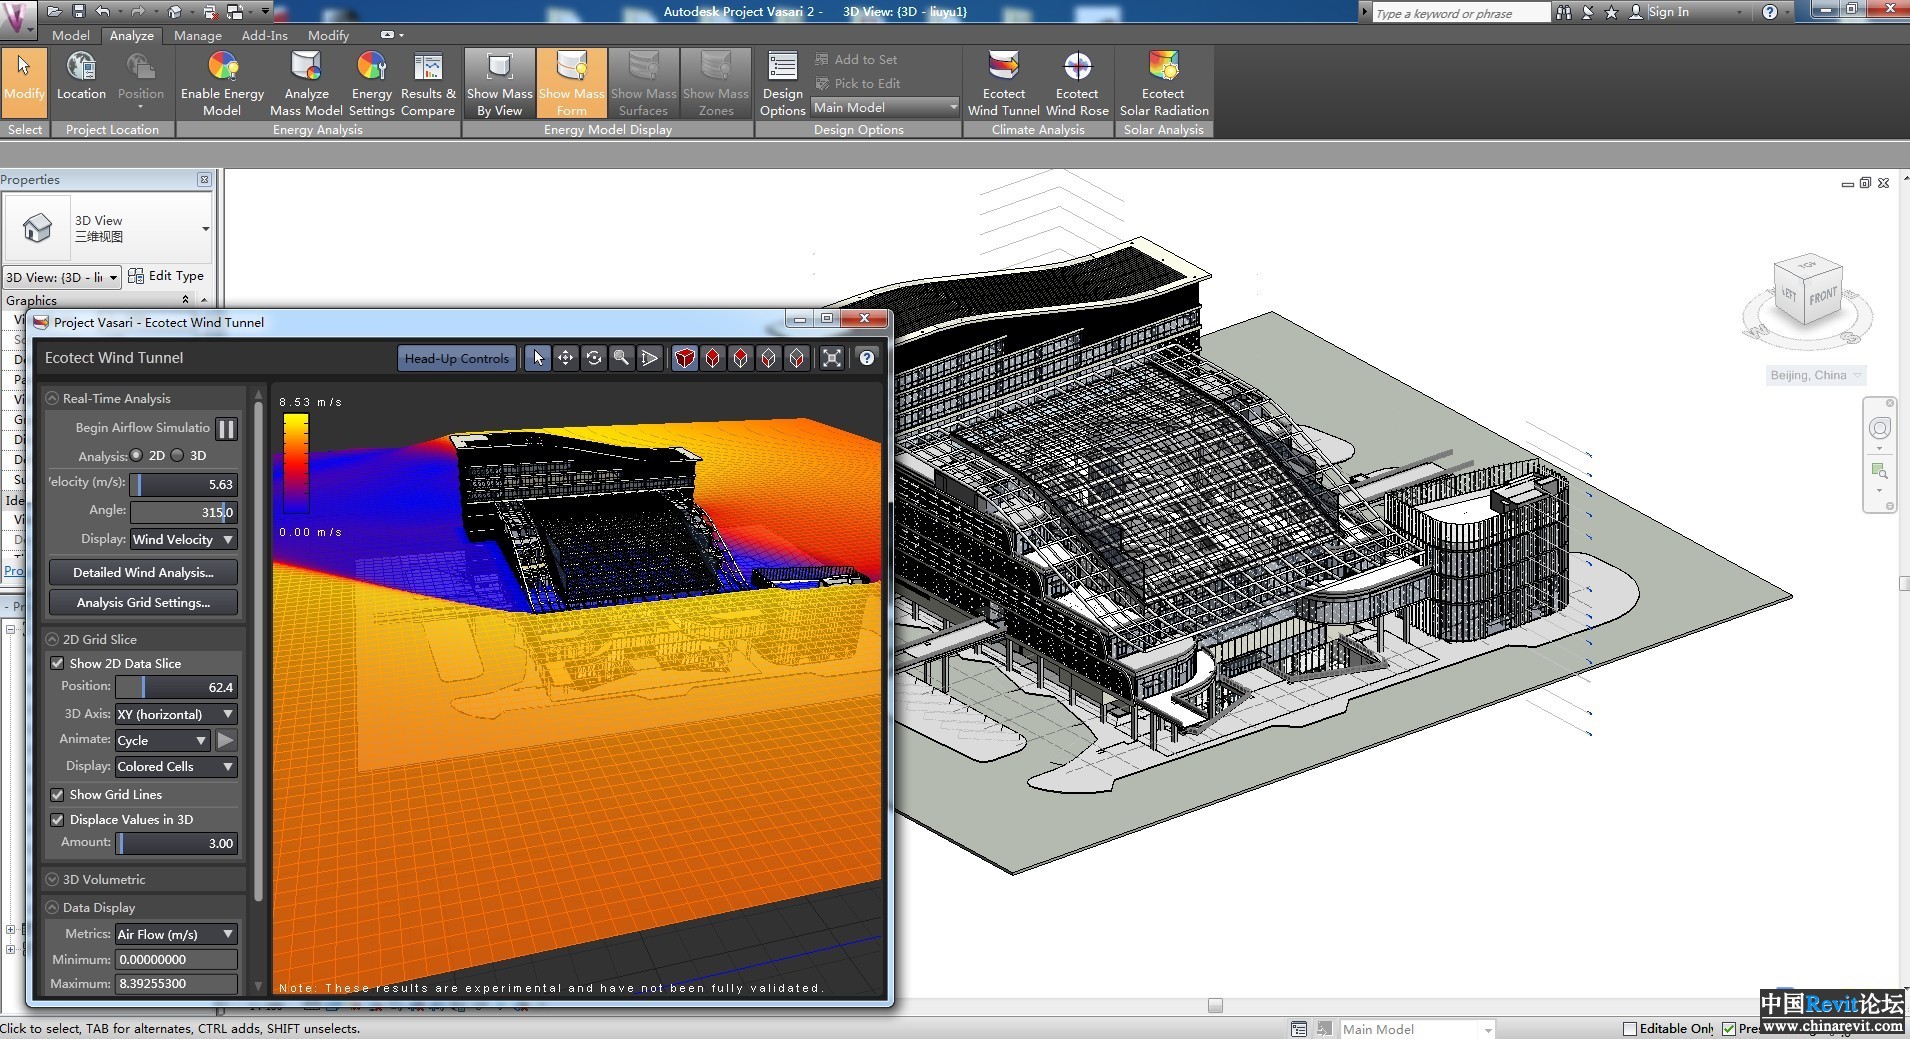Select the pan tool in Wind Tunnel toolbar

[x=566, y=358]
